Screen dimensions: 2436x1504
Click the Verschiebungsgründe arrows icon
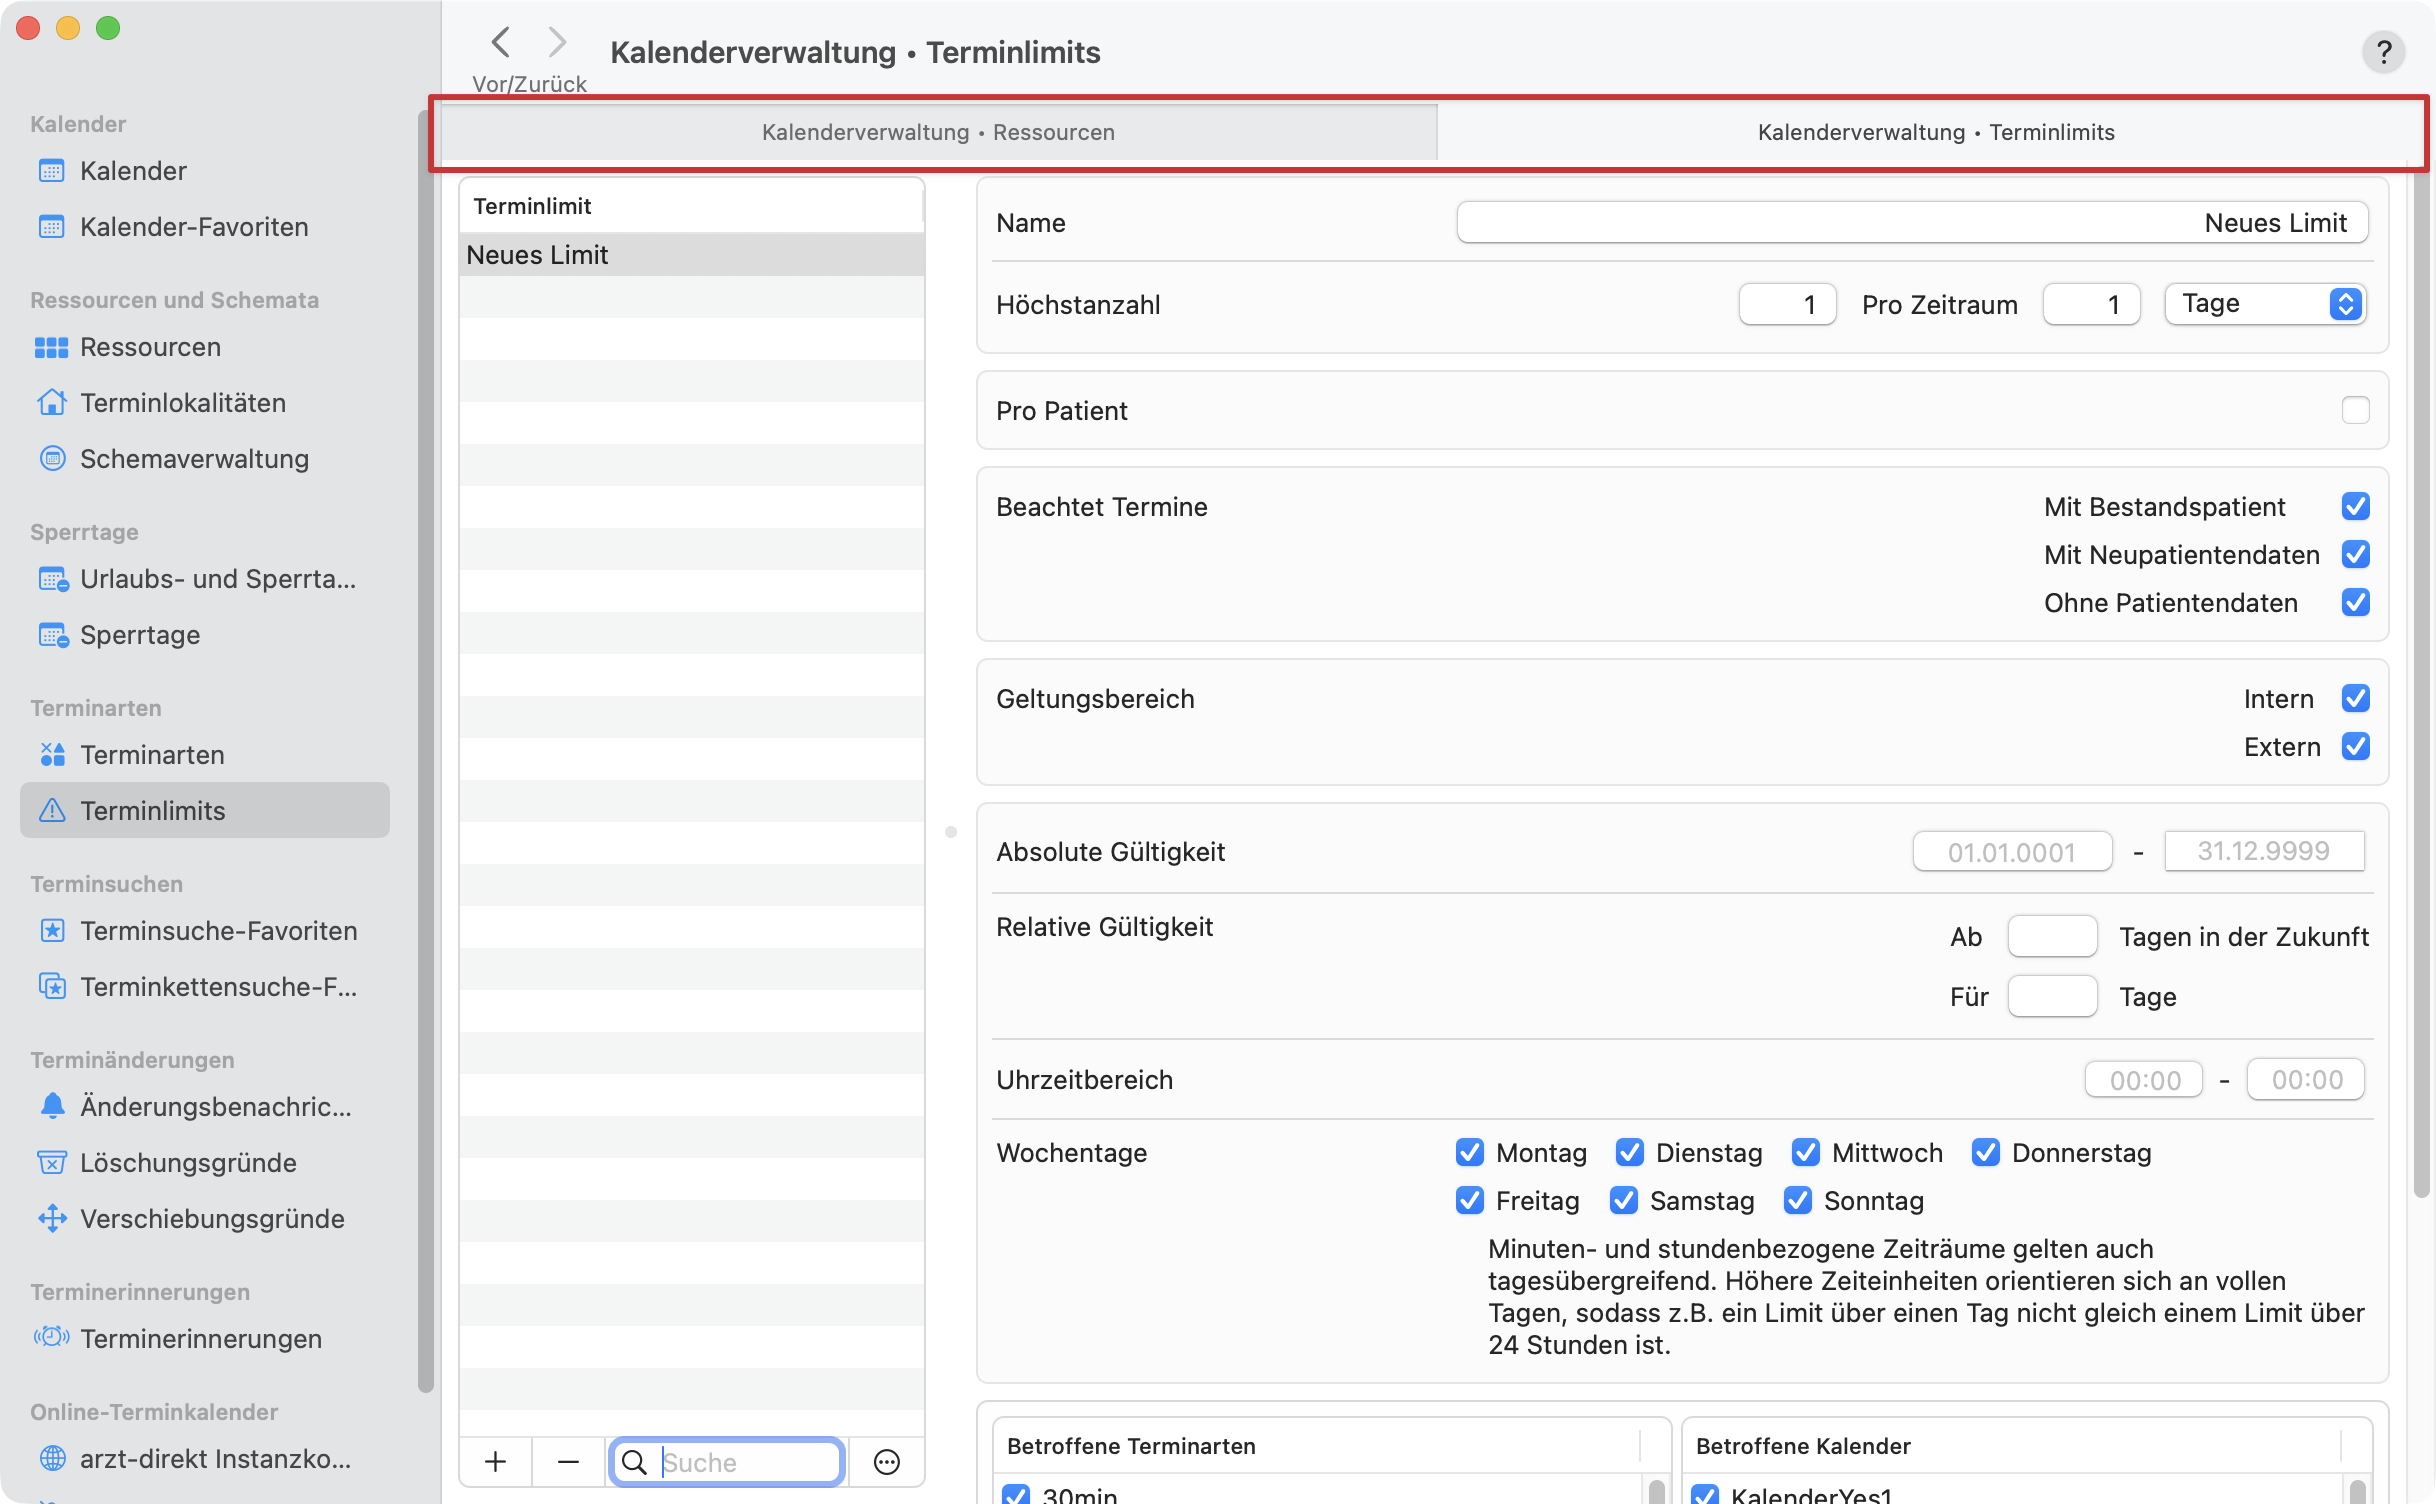click(52, 1218)
